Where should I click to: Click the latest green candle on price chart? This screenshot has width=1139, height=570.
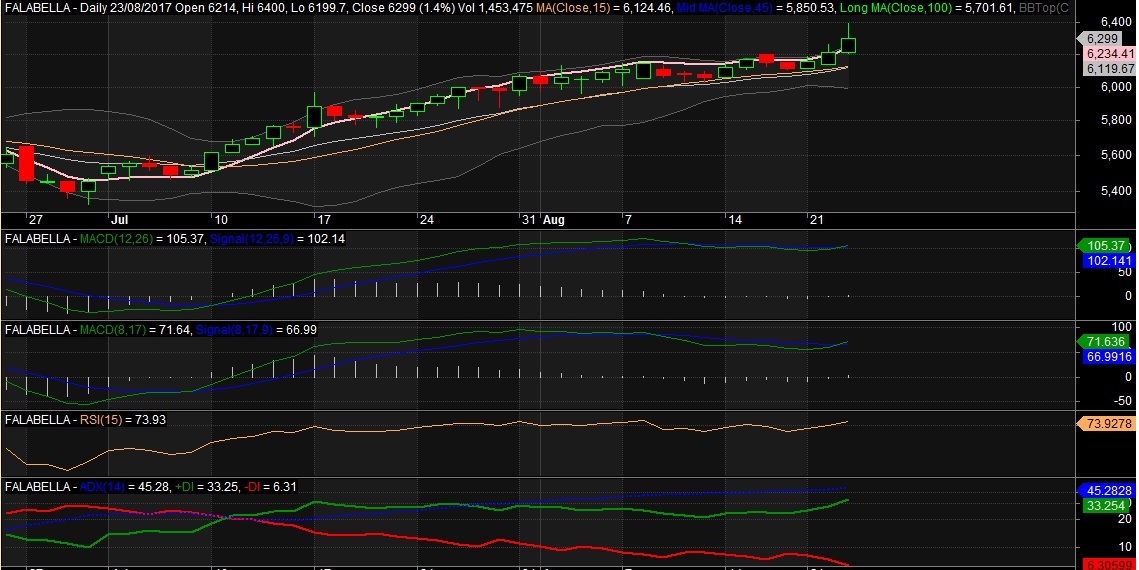(848, 44)
